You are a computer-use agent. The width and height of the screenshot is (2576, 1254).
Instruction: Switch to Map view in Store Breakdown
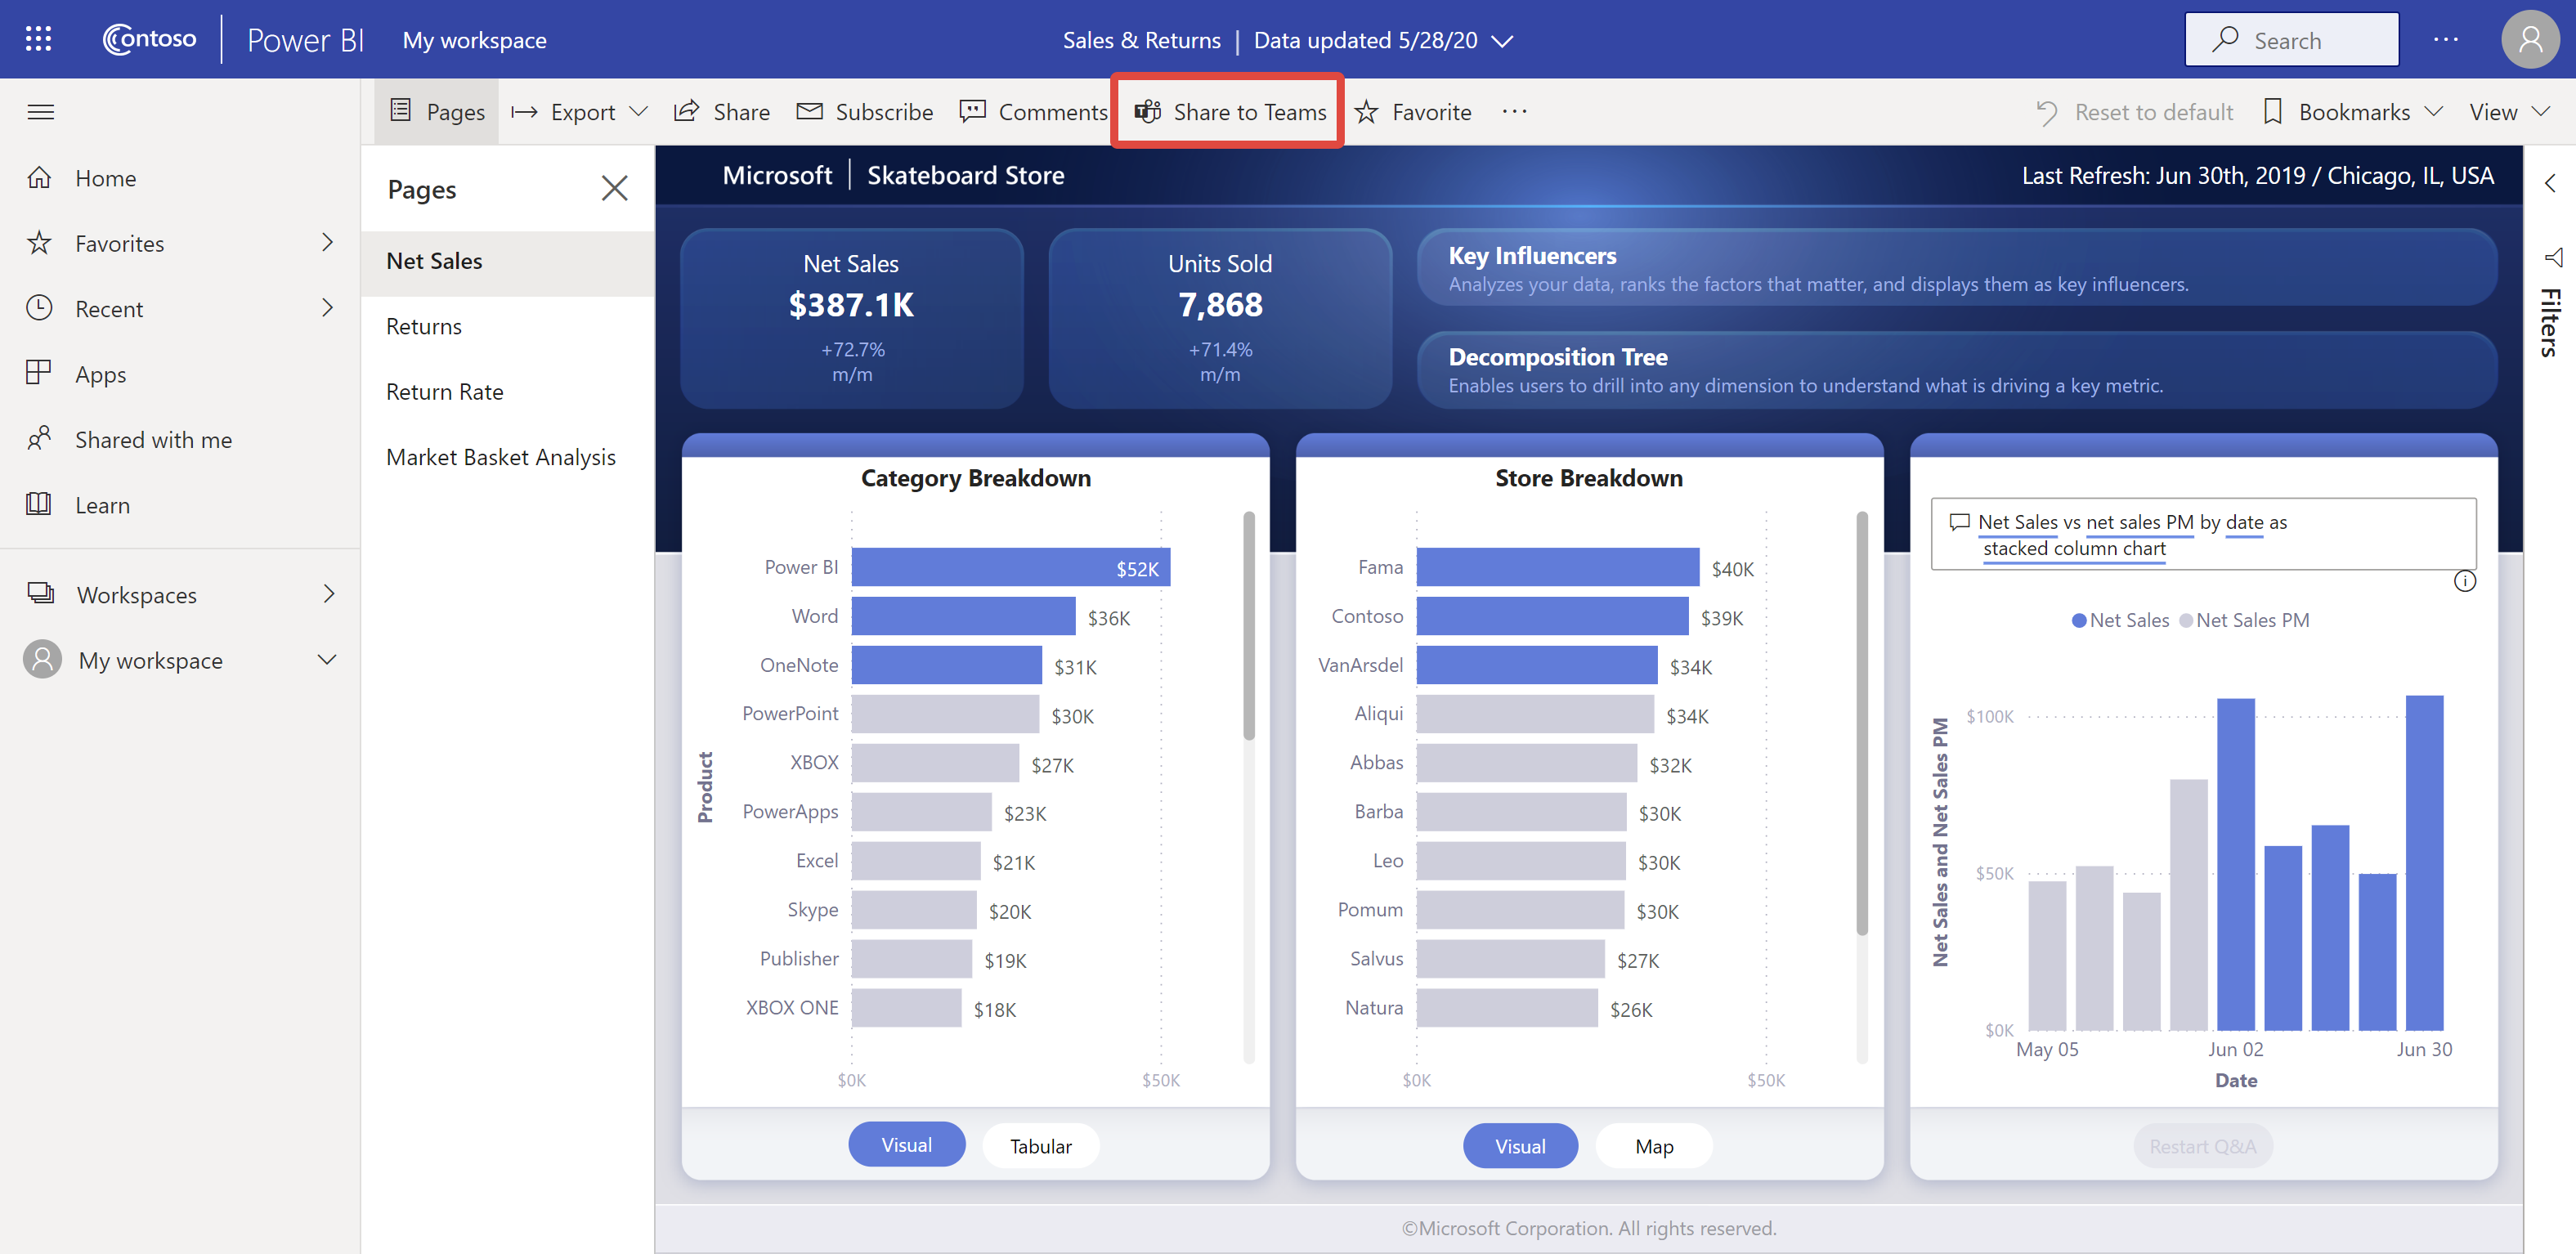pyautogui.click(x=1655, y=1145)
